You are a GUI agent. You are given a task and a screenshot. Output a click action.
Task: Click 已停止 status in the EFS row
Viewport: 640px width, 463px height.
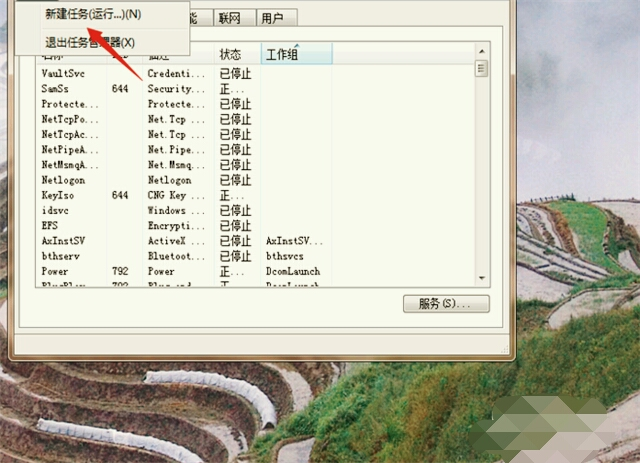[235, 226]
